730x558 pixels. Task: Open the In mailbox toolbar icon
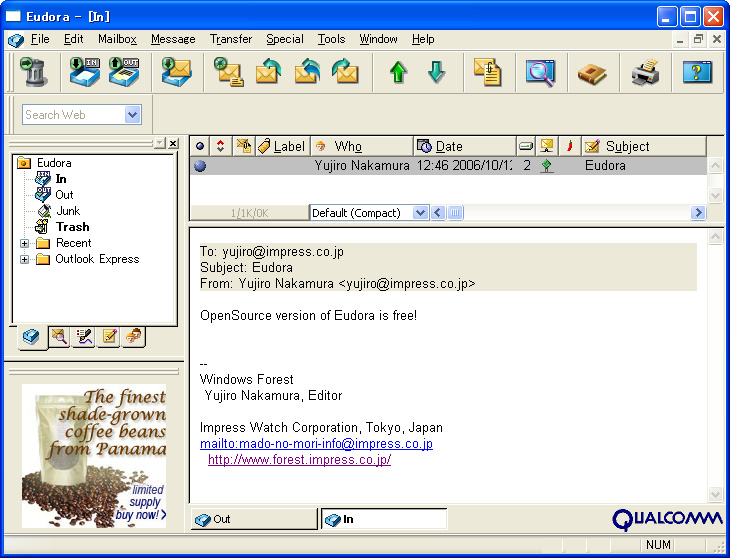(x=85, y=72)
